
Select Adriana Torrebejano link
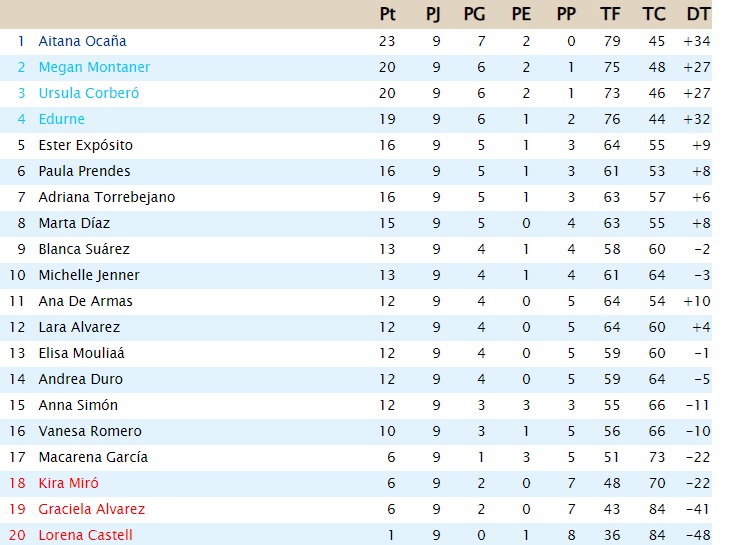[106, 197]
